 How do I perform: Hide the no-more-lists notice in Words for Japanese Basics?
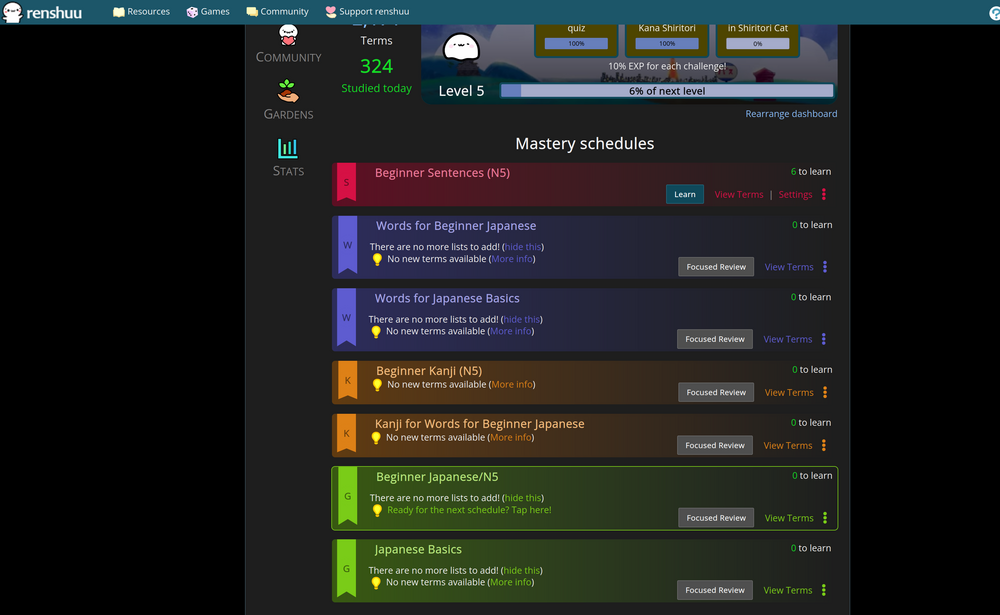click(521, 319)
